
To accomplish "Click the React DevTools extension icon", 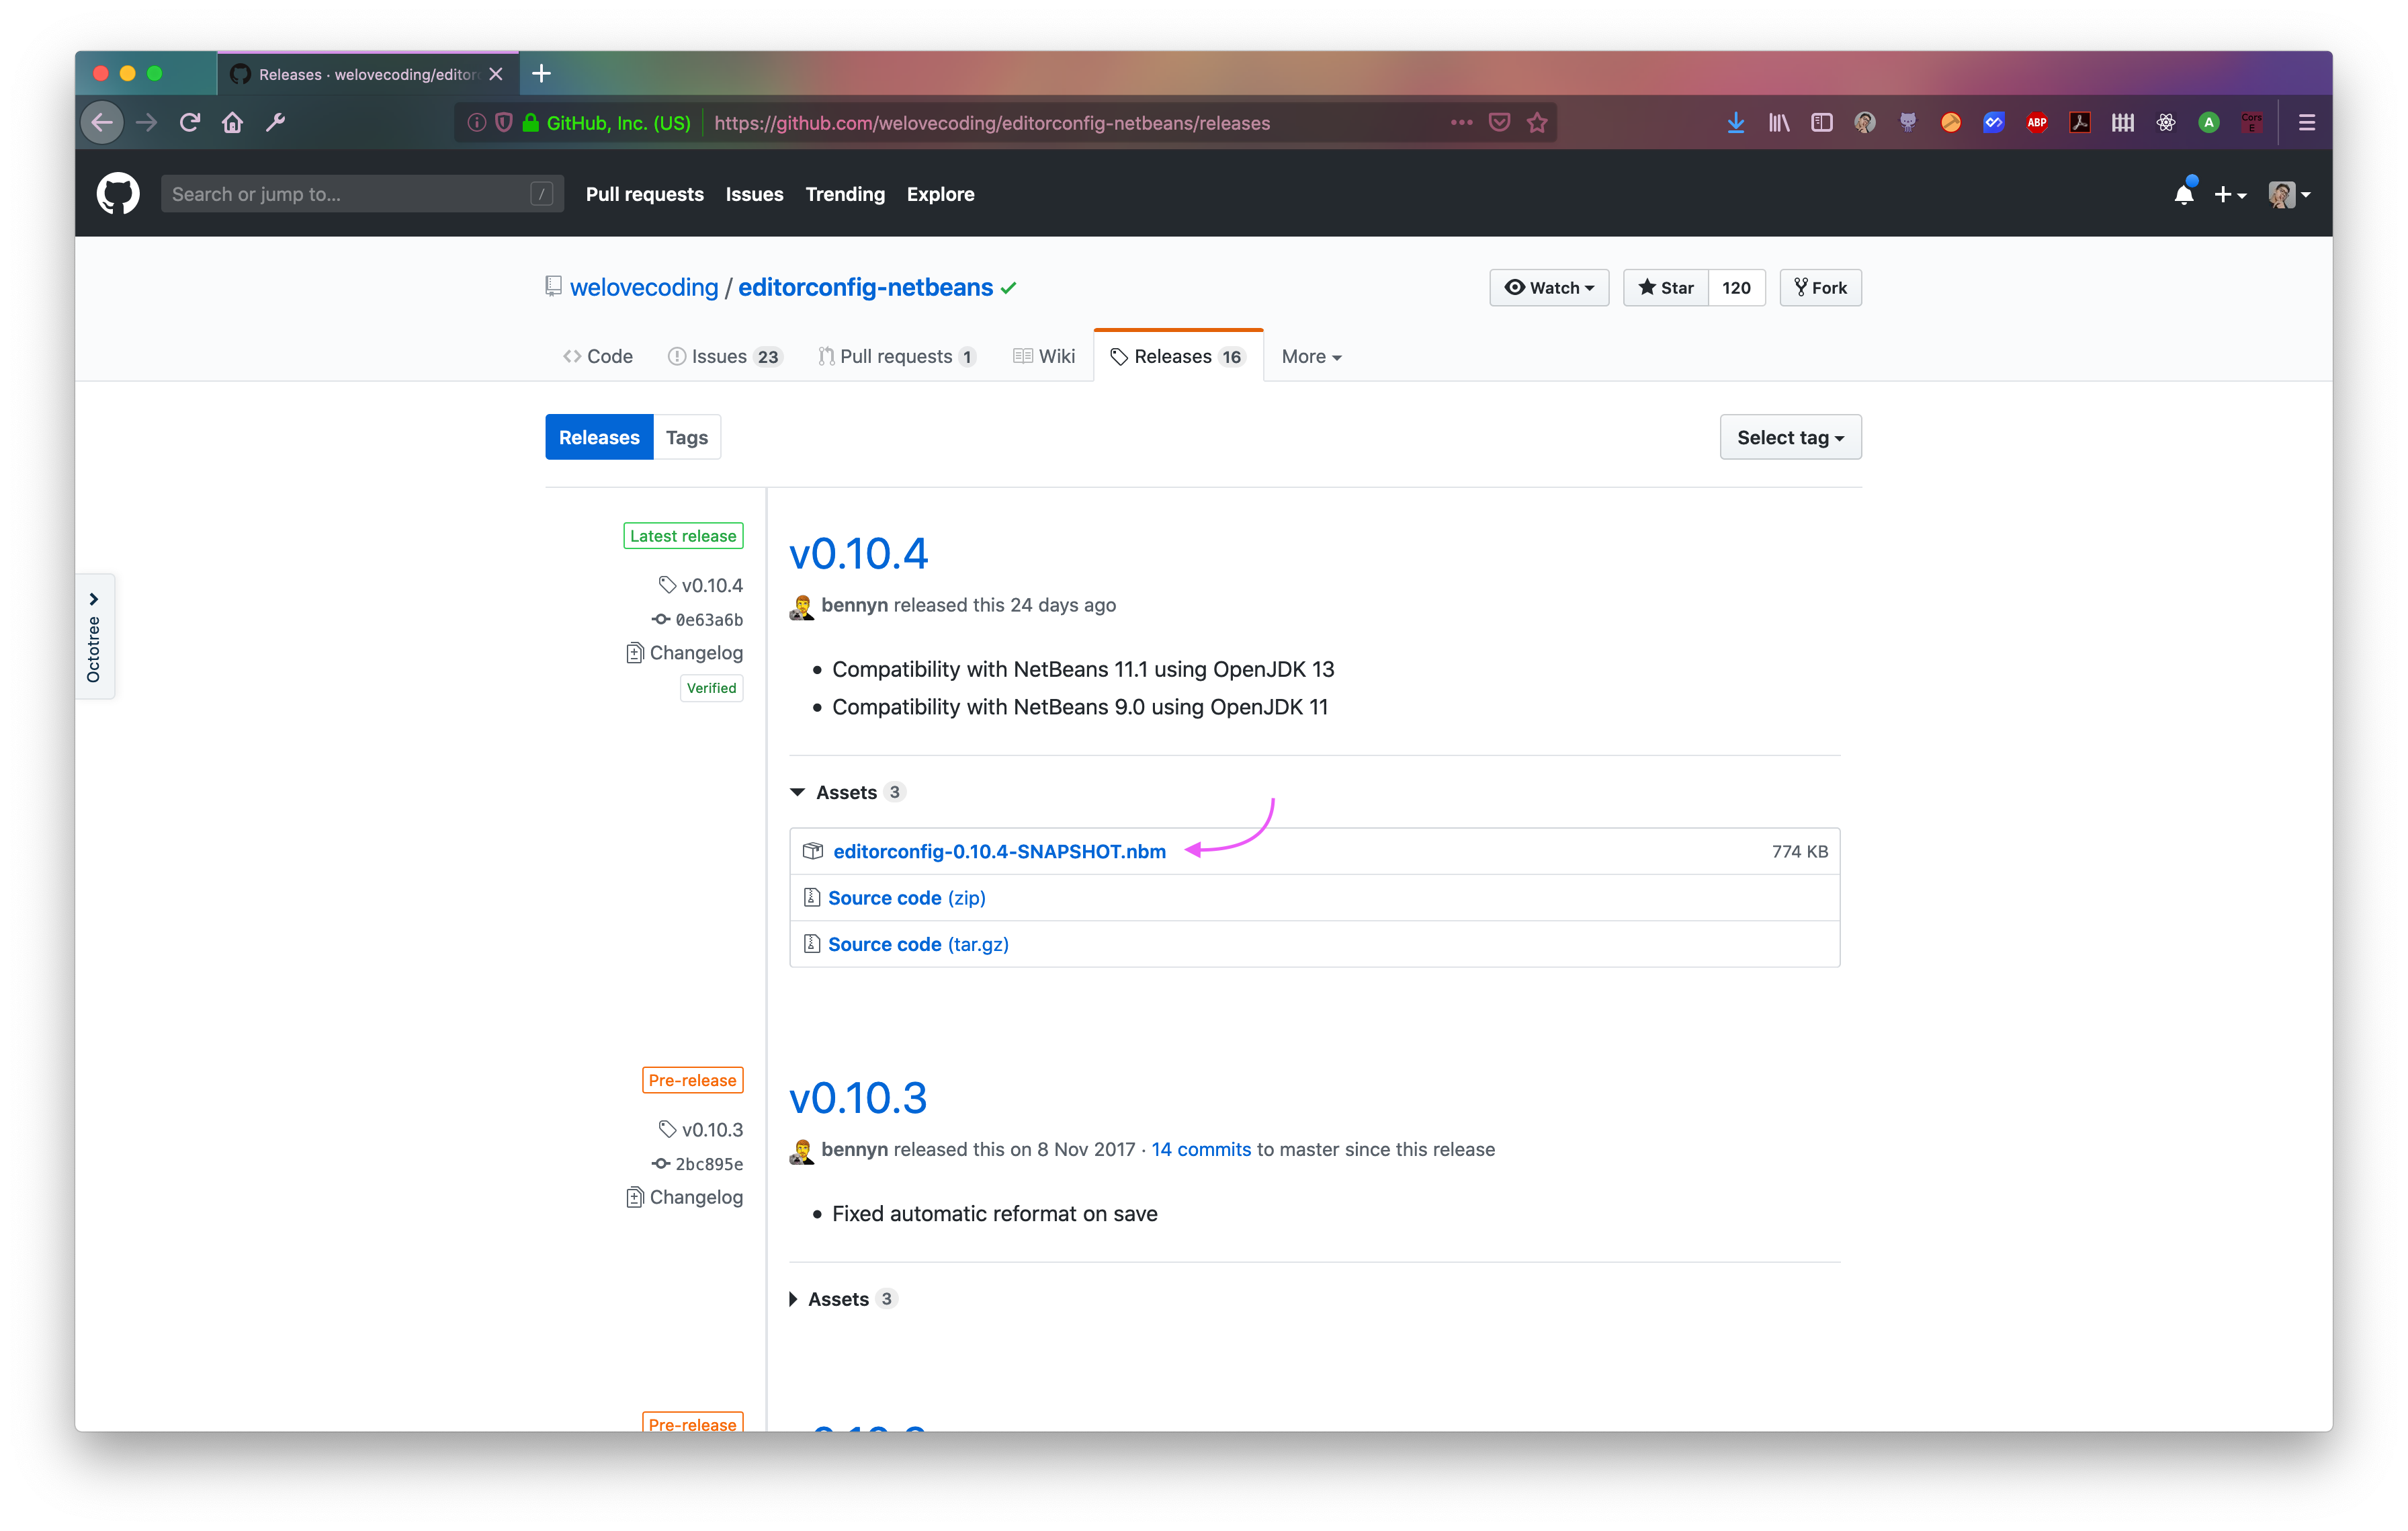I will (x=2166, y=123).
